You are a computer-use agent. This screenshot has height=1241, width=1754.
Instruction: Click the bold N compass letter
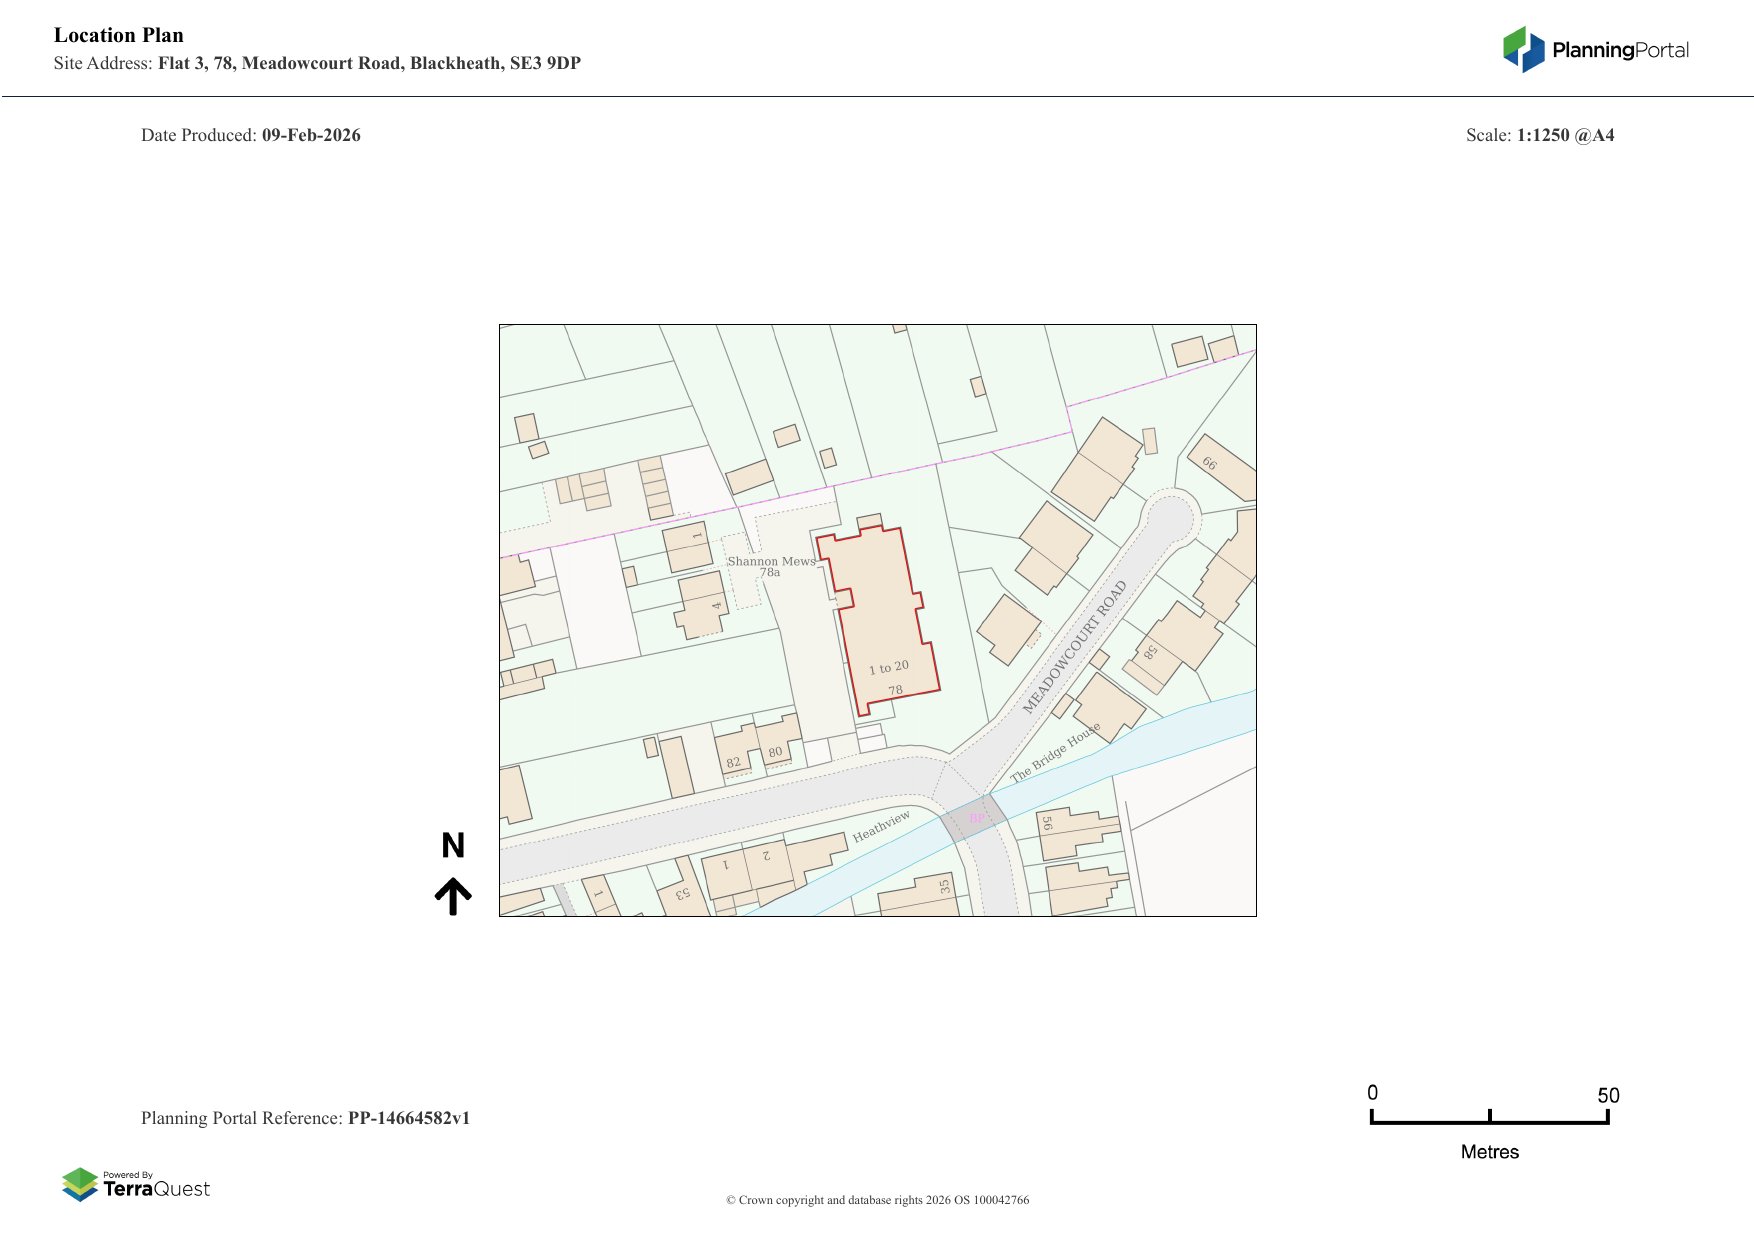tap(453, 846)
